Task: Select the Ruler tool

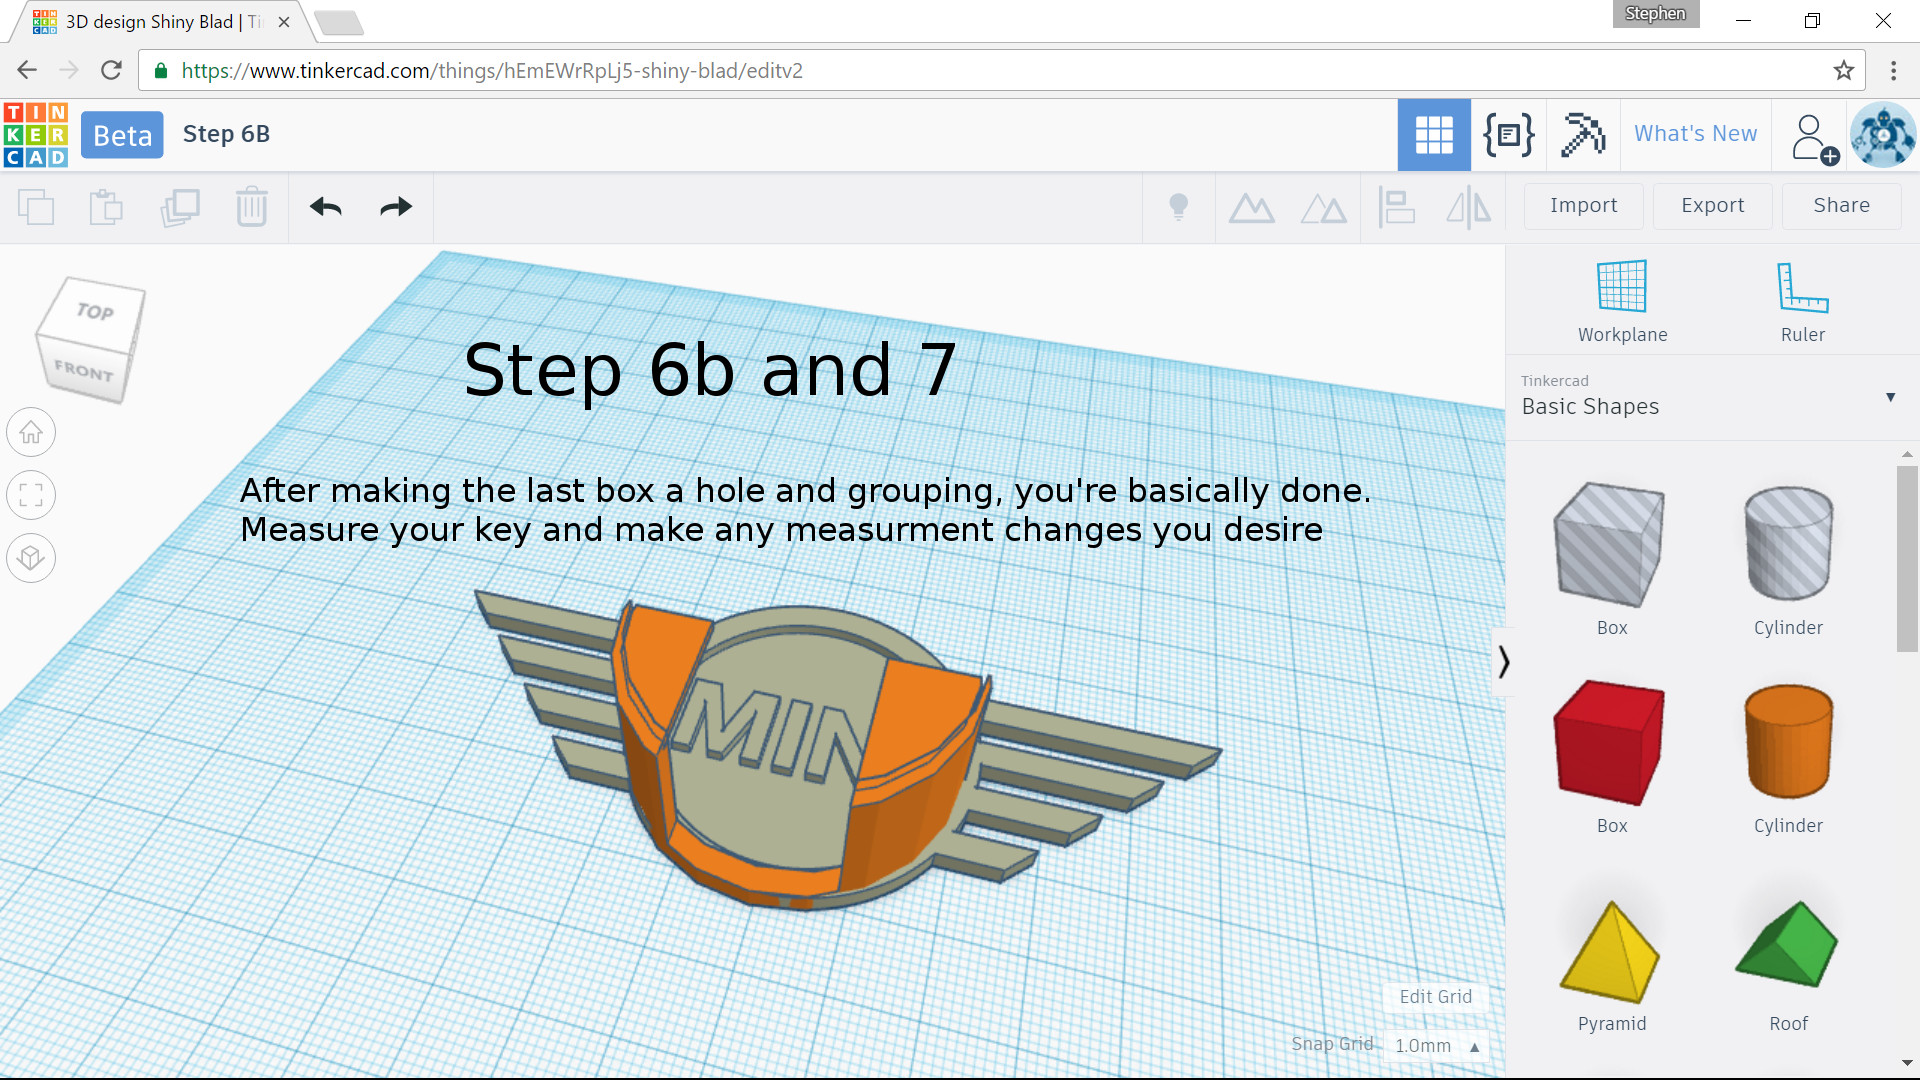Action: tap(1802, 302)
